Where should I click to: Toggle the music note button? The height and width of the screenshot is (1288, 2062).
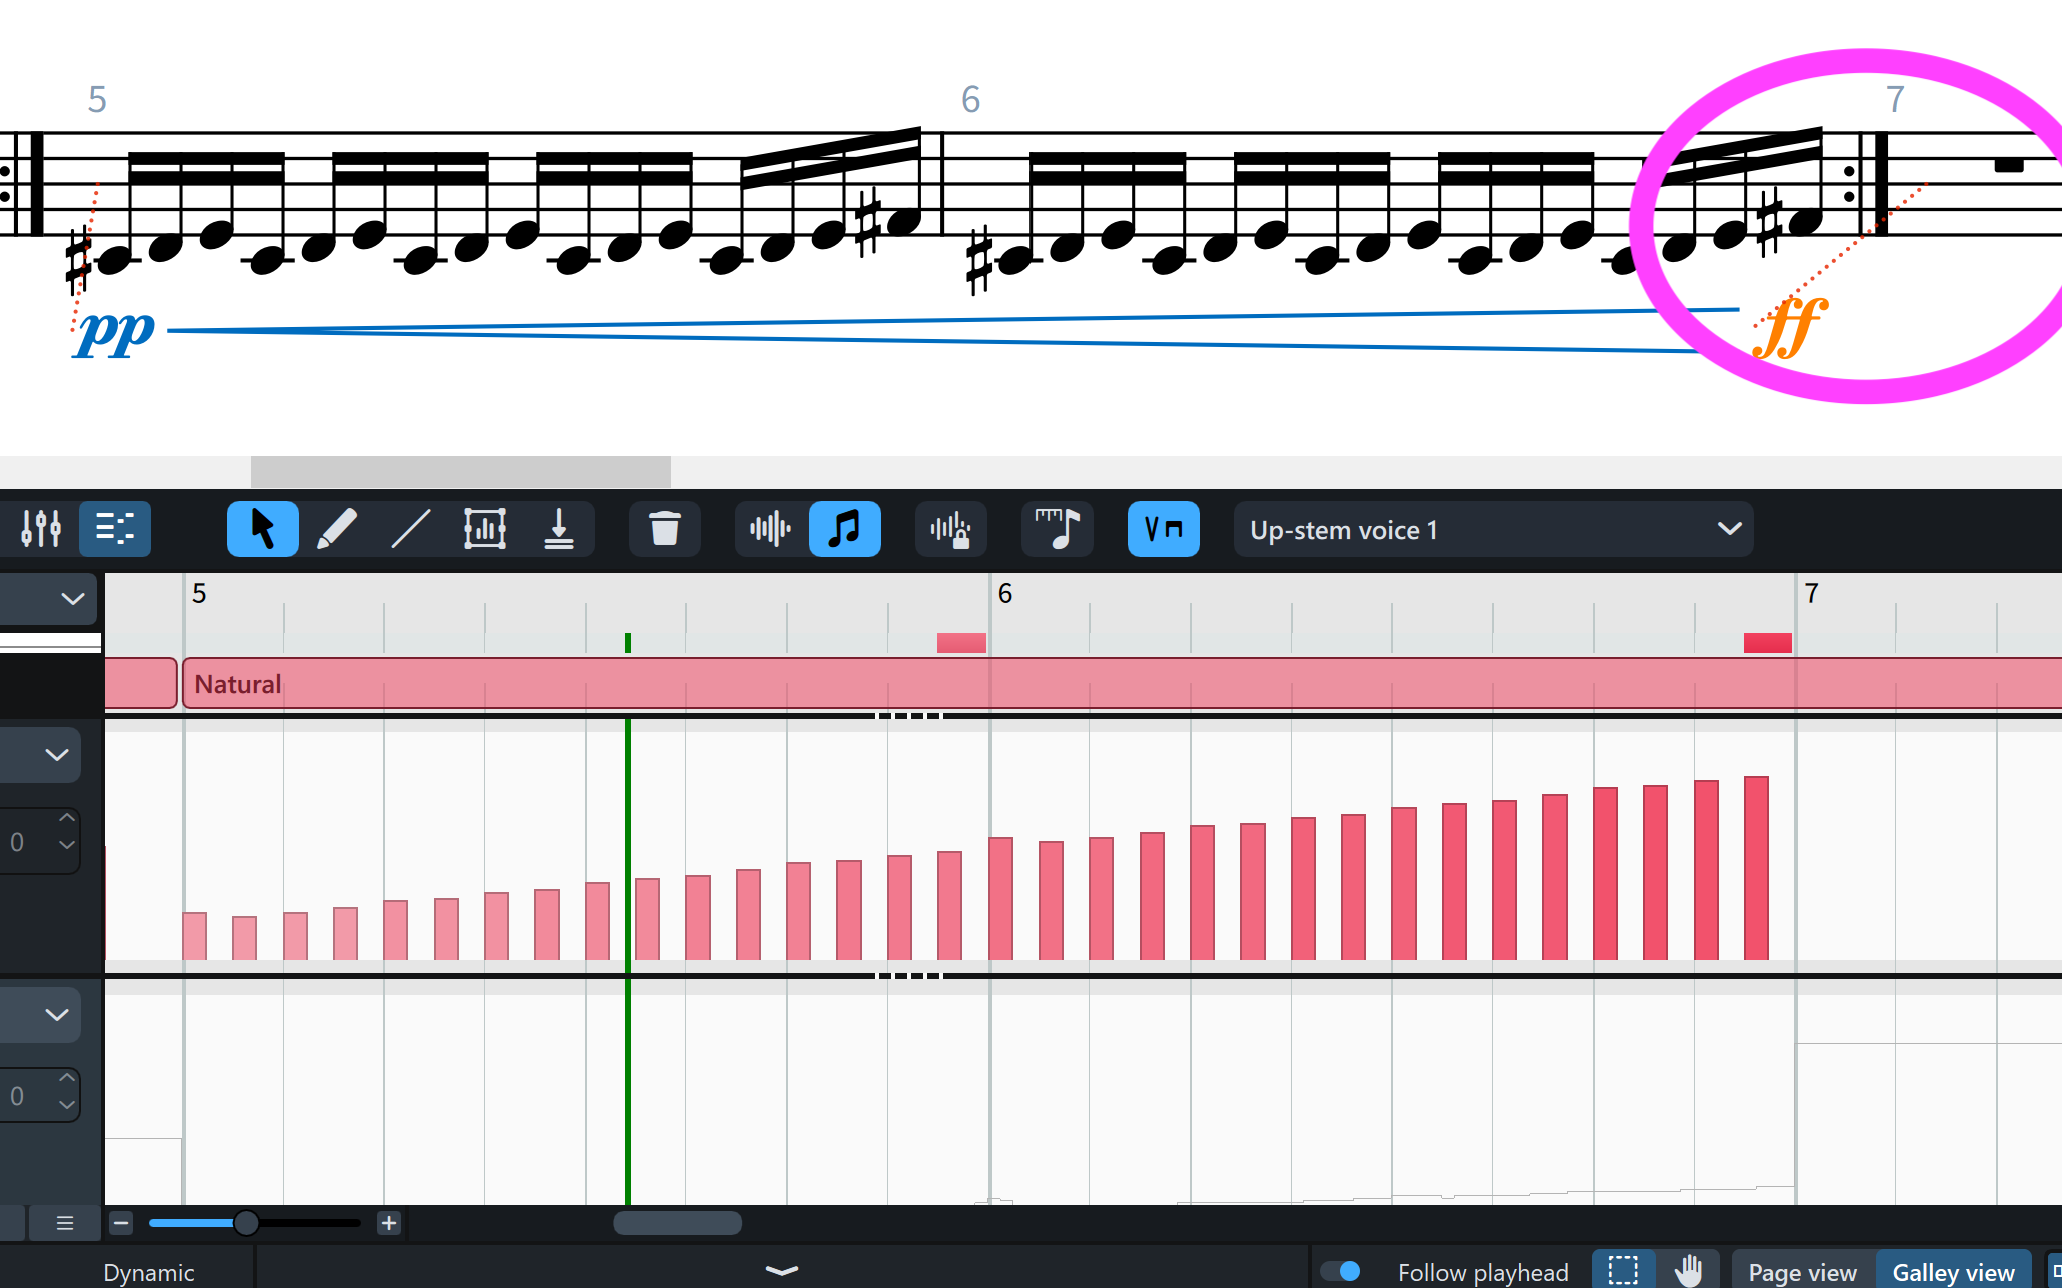click(844, 528)
